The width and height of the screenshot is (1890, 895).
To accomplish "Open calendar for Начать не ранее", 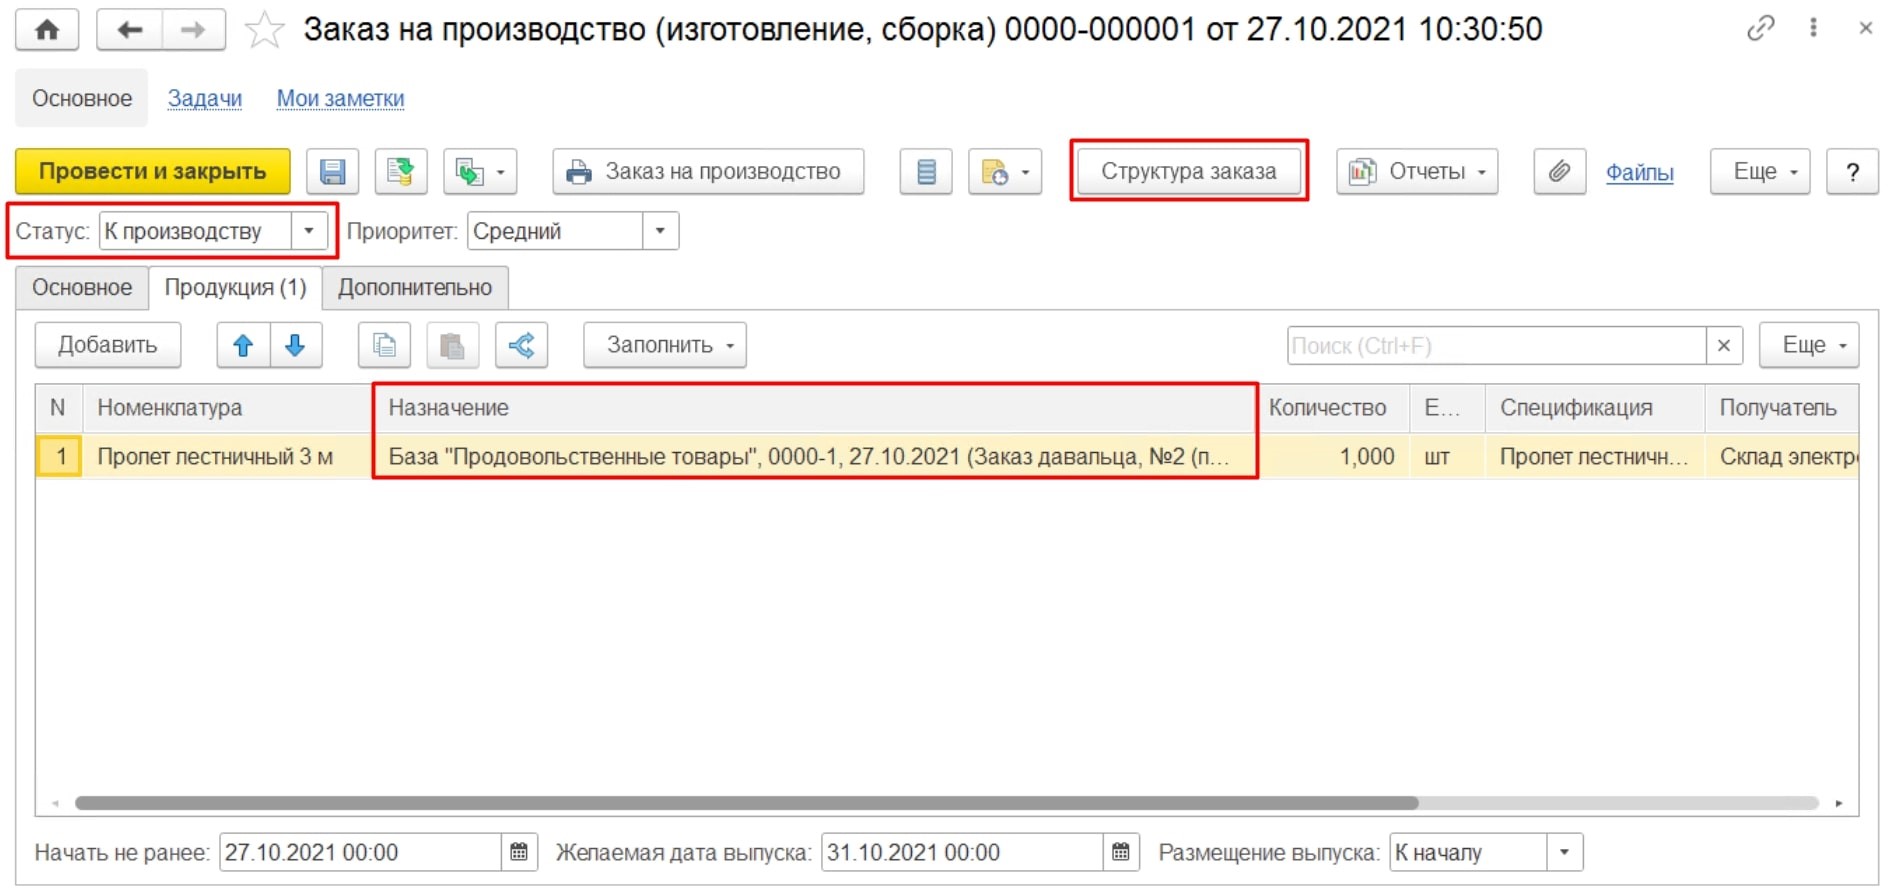I will point(519,853).
